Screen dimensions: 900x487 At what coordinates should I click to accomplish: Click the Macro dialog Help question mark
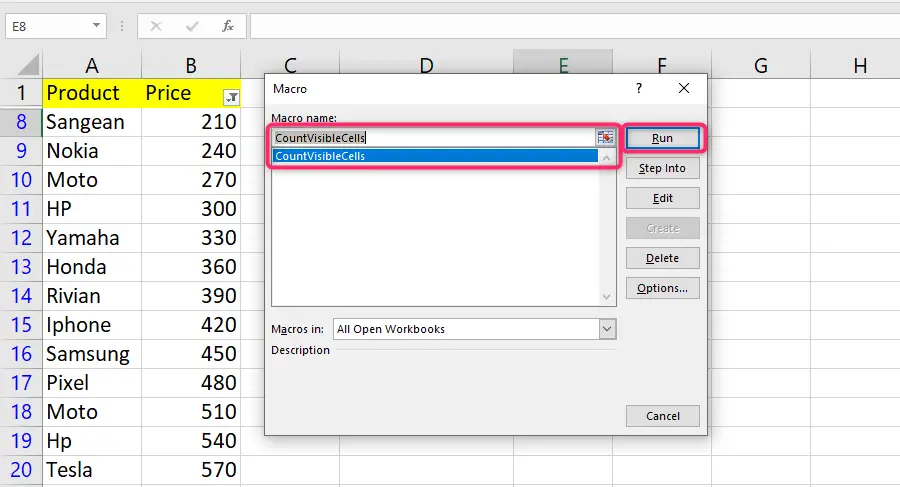[639, 89]
